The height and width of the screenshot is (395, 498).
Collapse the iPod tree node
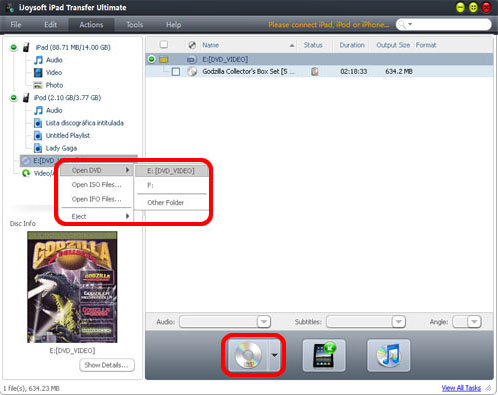point(14,98)
